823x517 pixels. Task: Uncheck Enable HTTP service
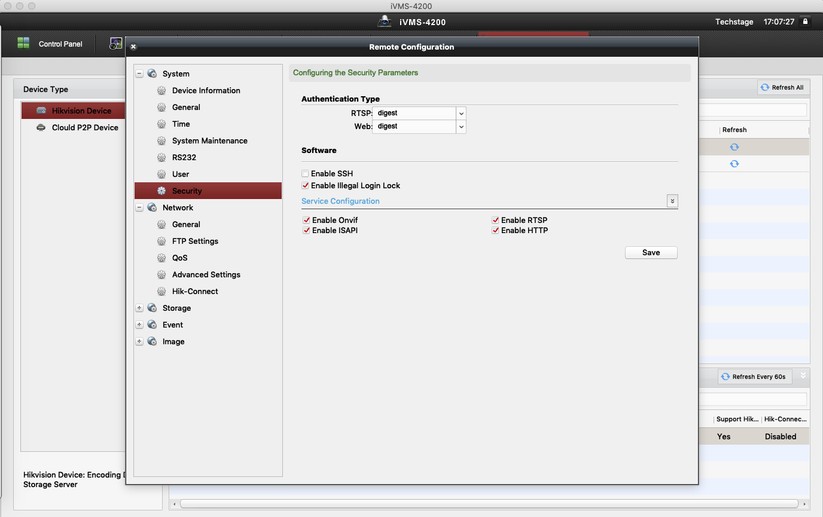pyautogui.click(x=495, y=230)
